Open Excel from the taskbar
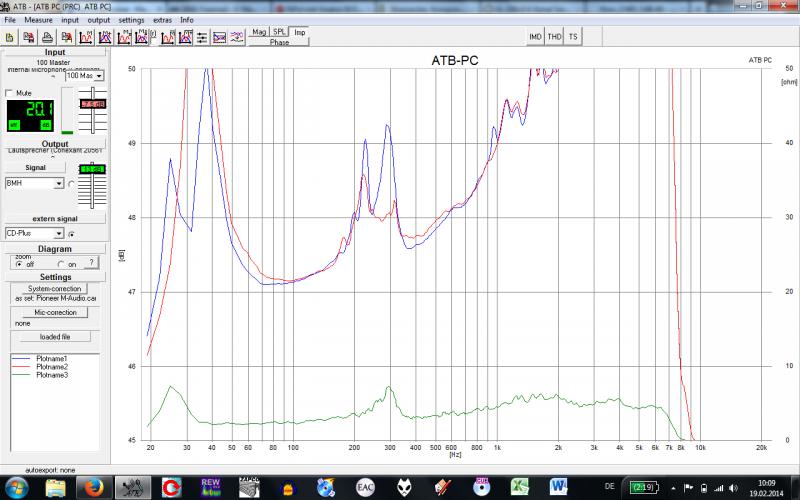Viewport: 800px width, 500px height. [519, 487]
